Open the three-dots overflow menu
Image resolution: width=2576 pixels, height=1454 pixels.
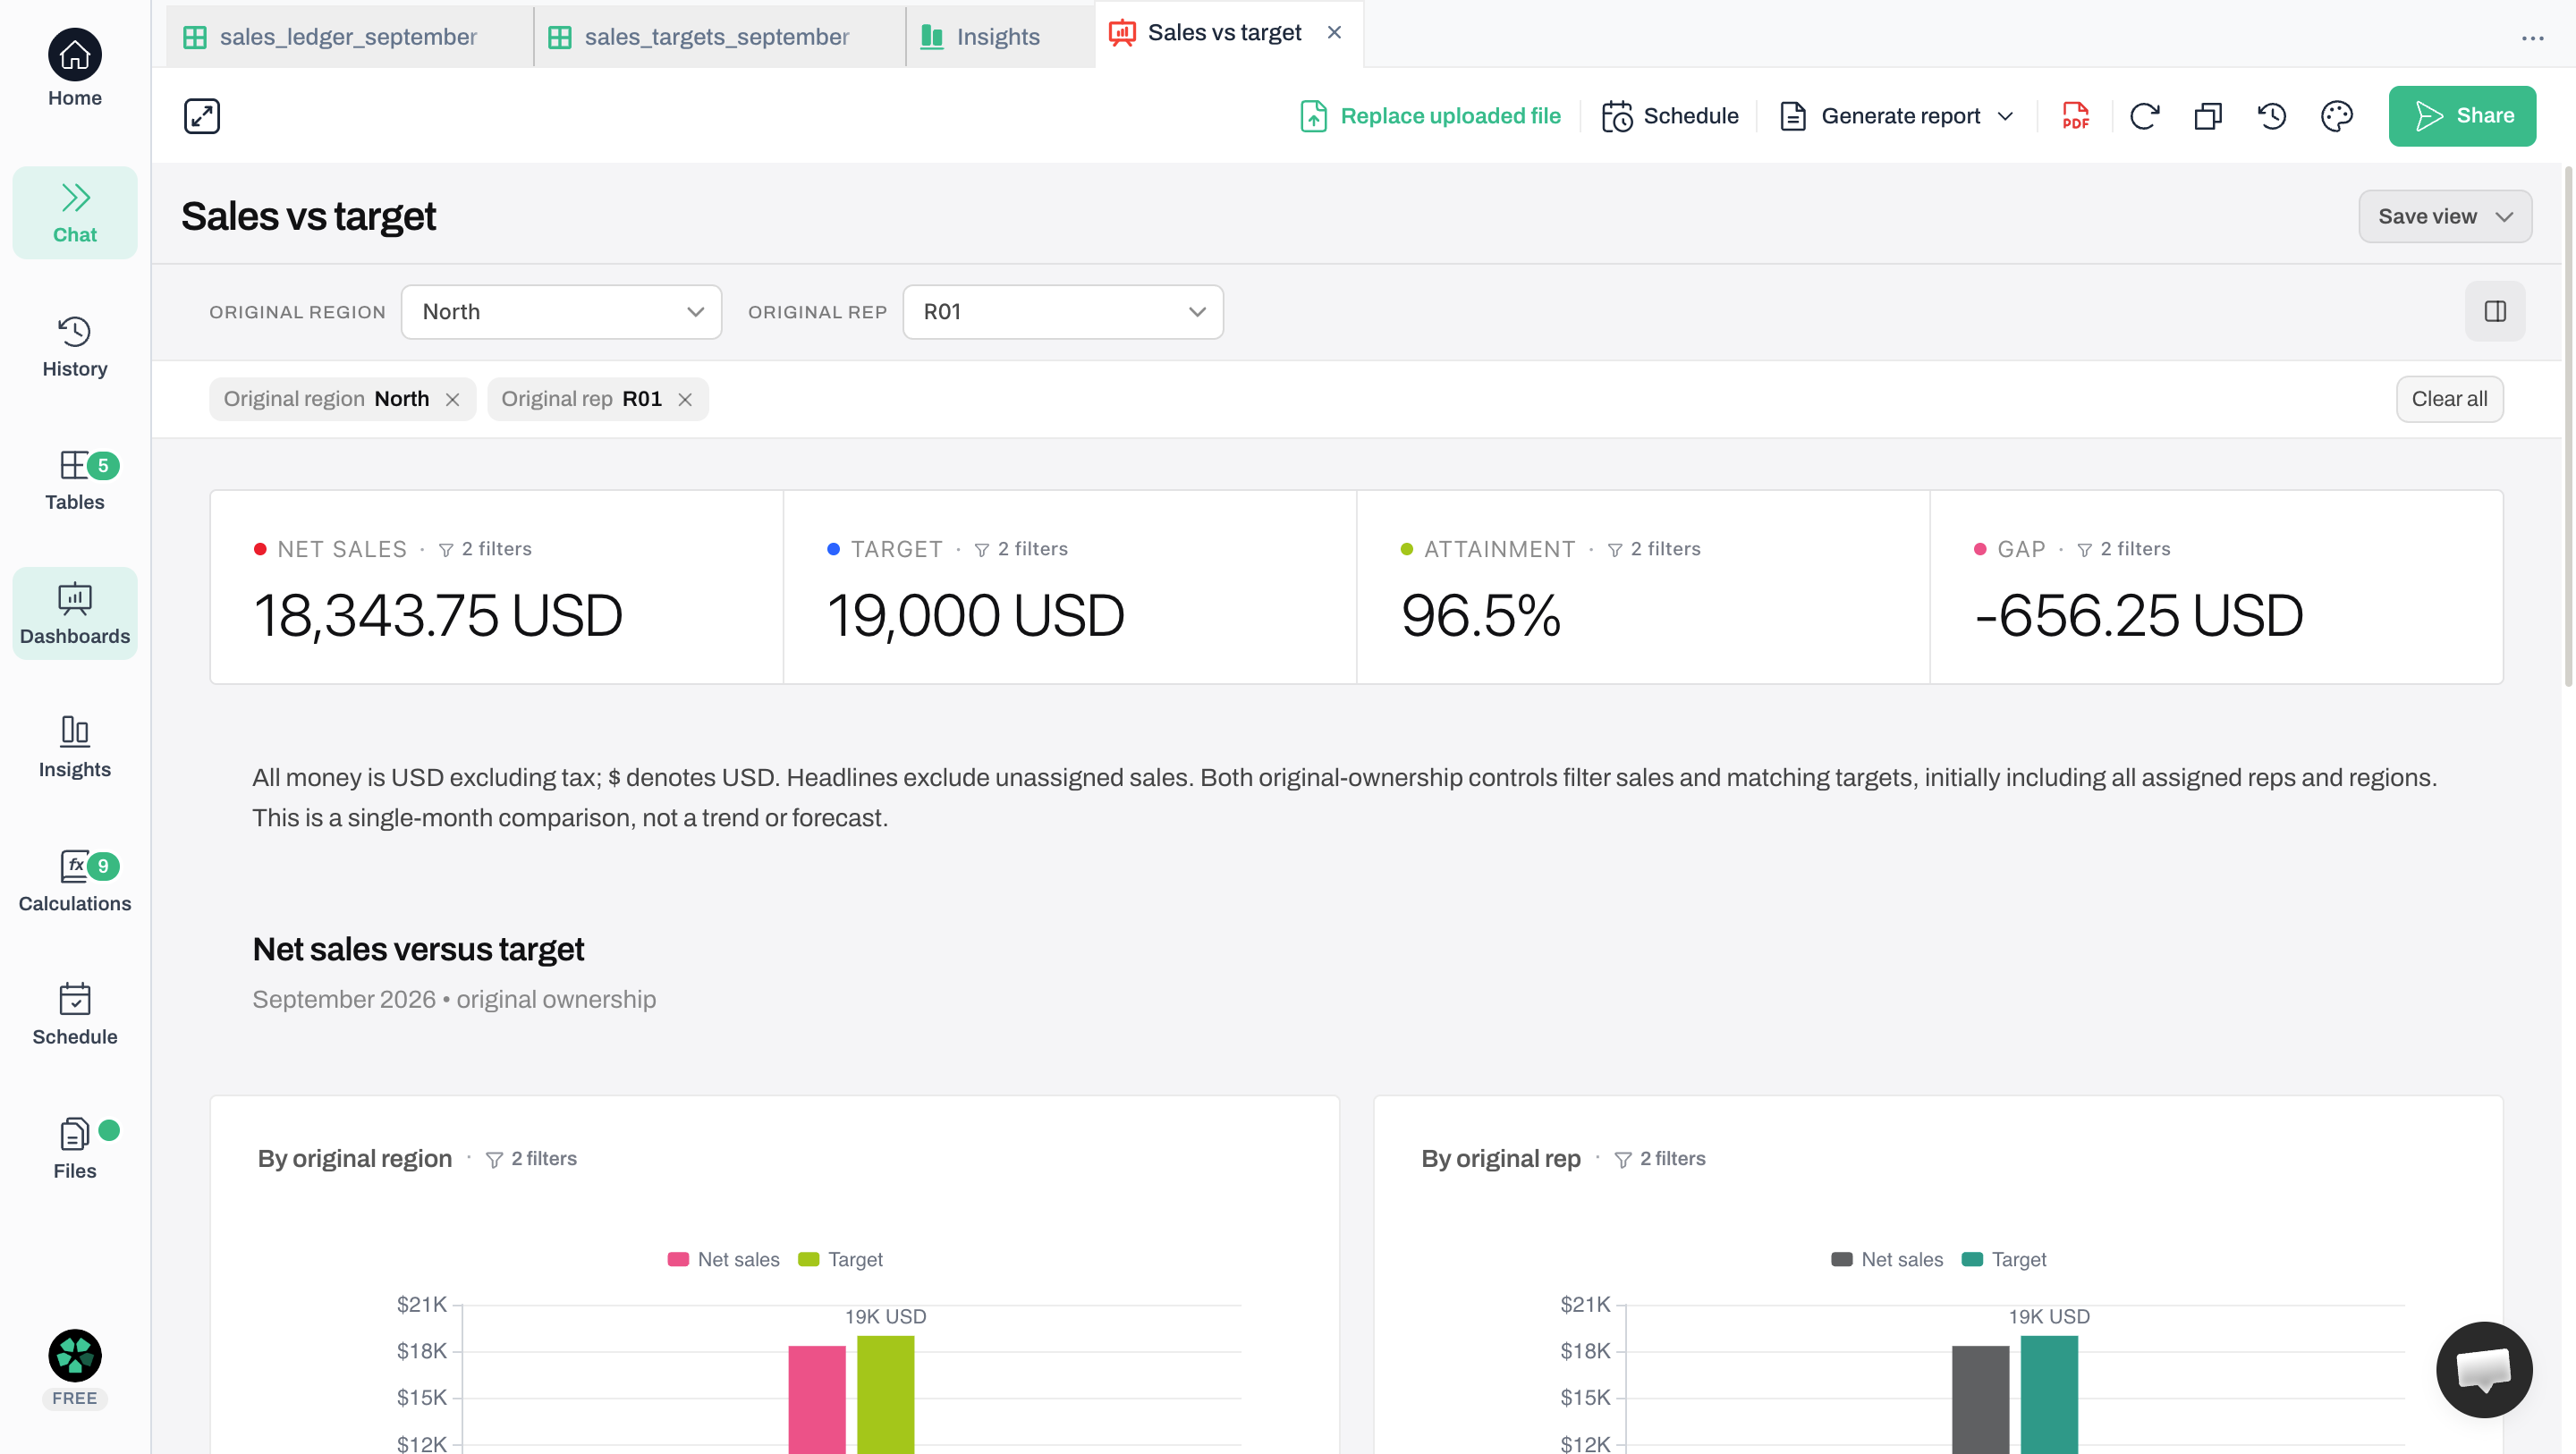click(2532, 38)
